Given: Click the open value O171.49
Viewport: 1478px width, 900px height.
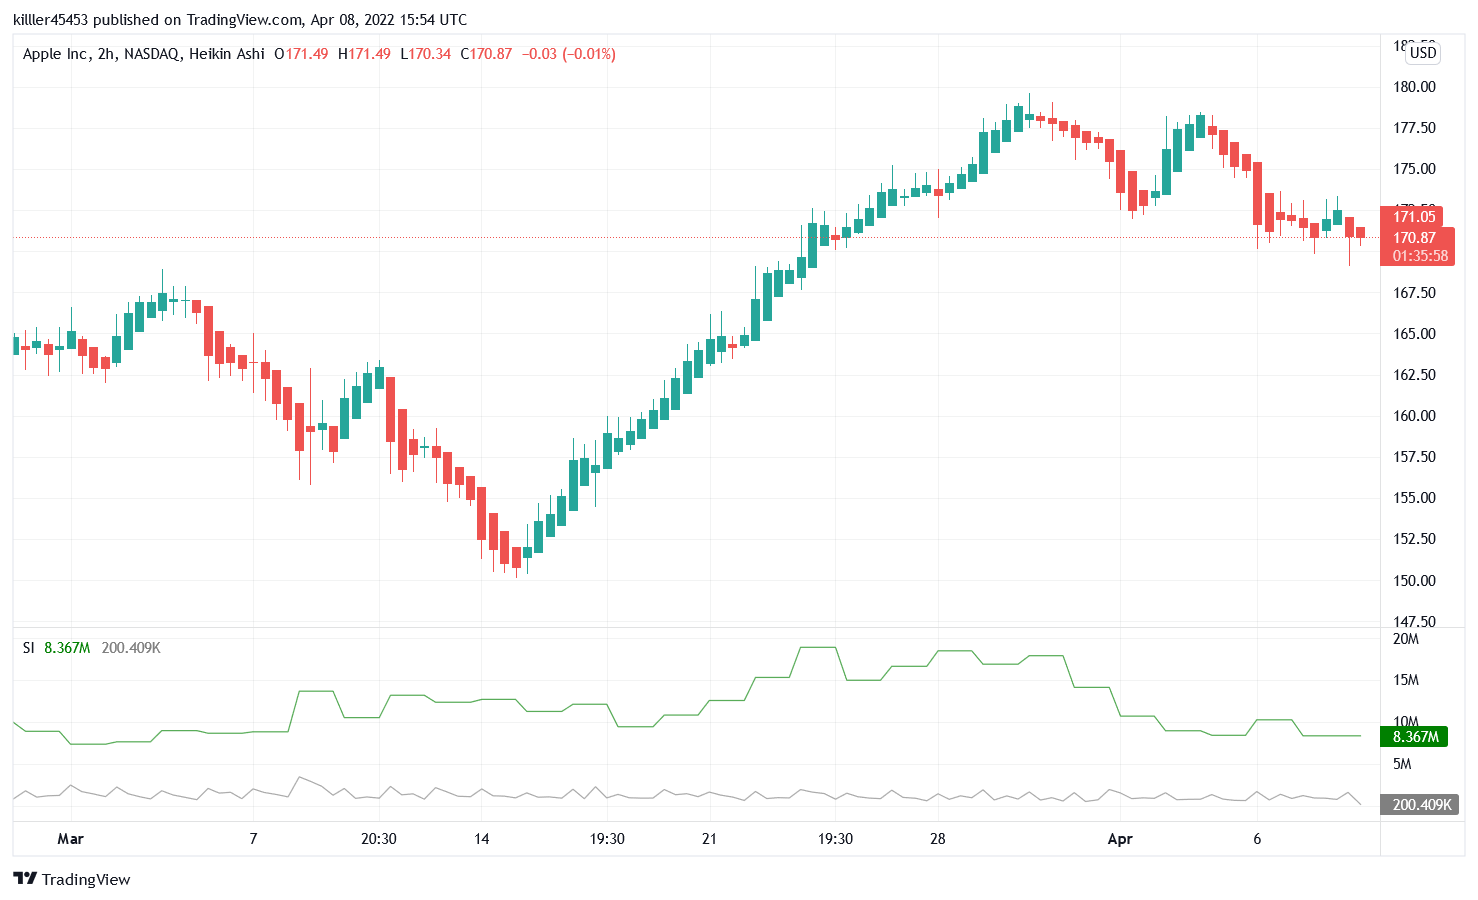Looking at the screenshot, I should [301, 54].
